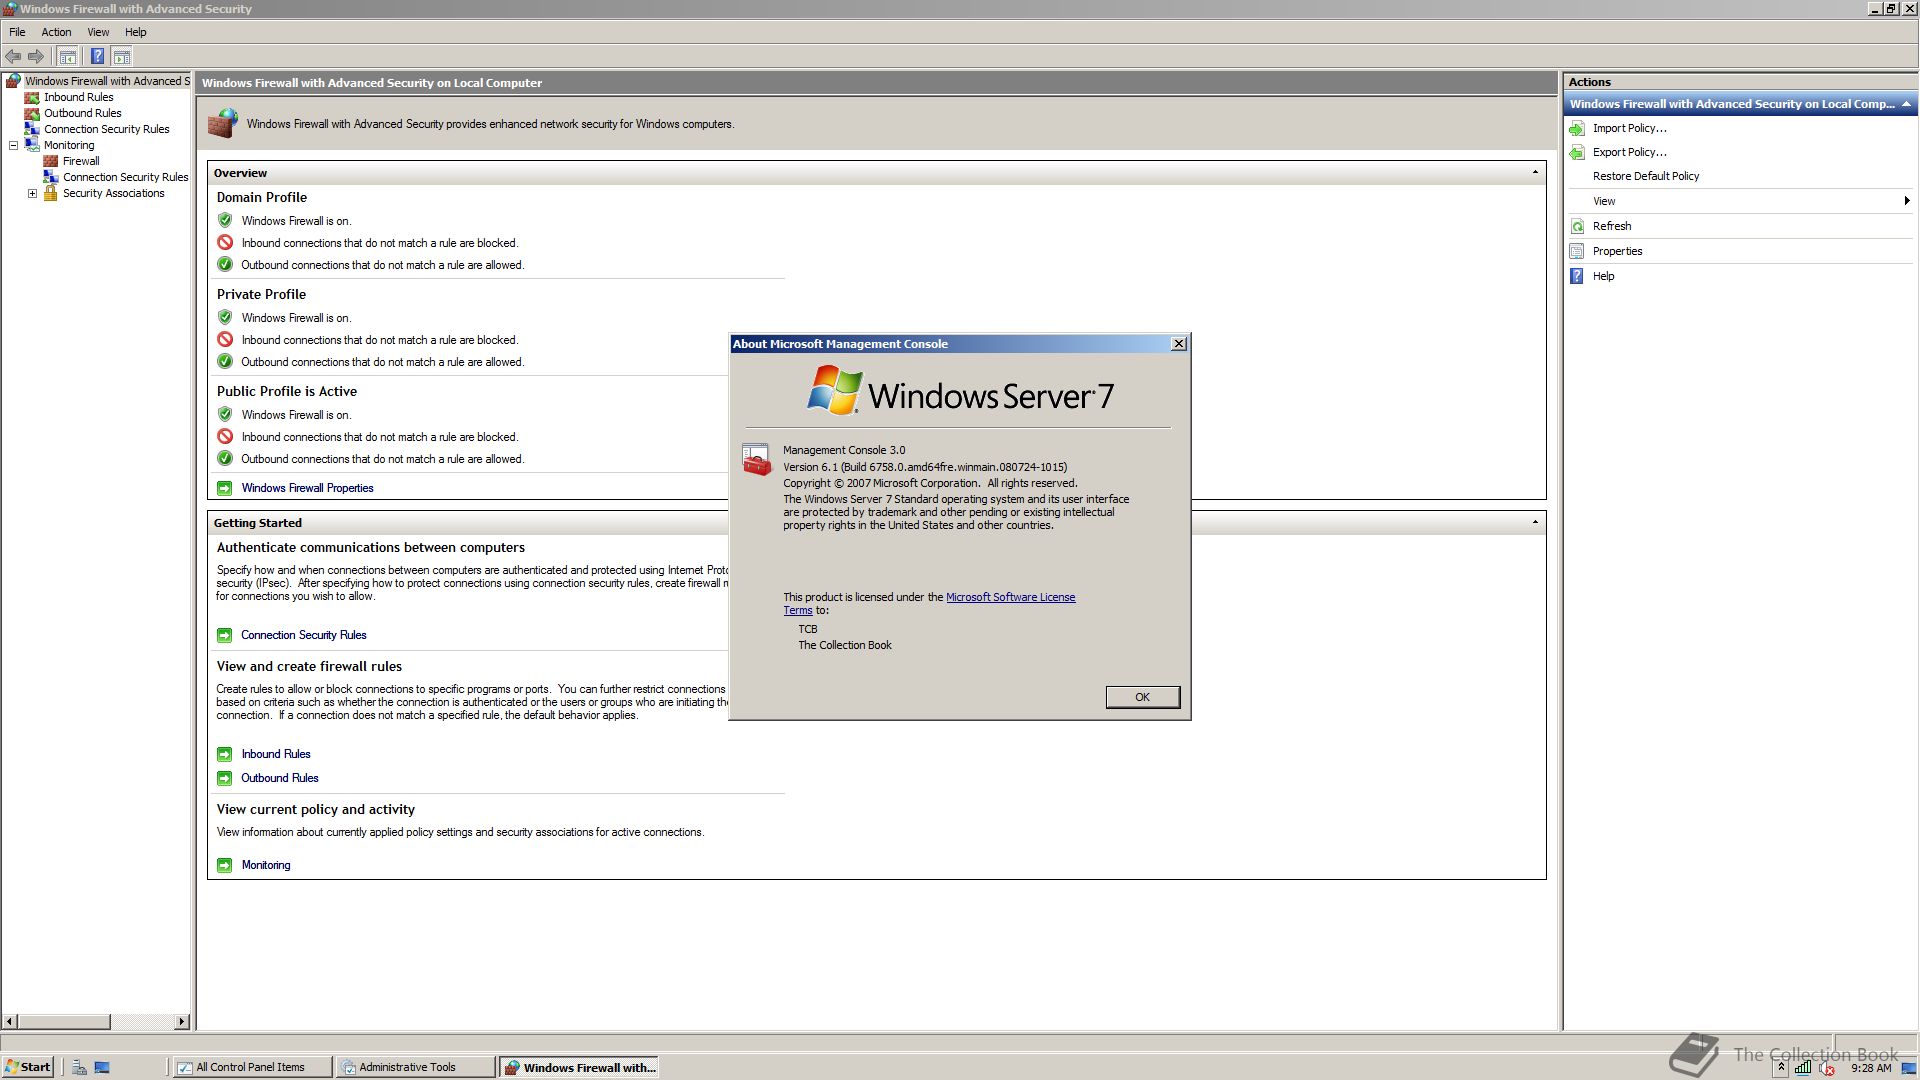This screenshot has height=1080, width=1920.
Task: Click green arrow icon beside Windows Firewall Properties
Action: [x=225, y=488]
